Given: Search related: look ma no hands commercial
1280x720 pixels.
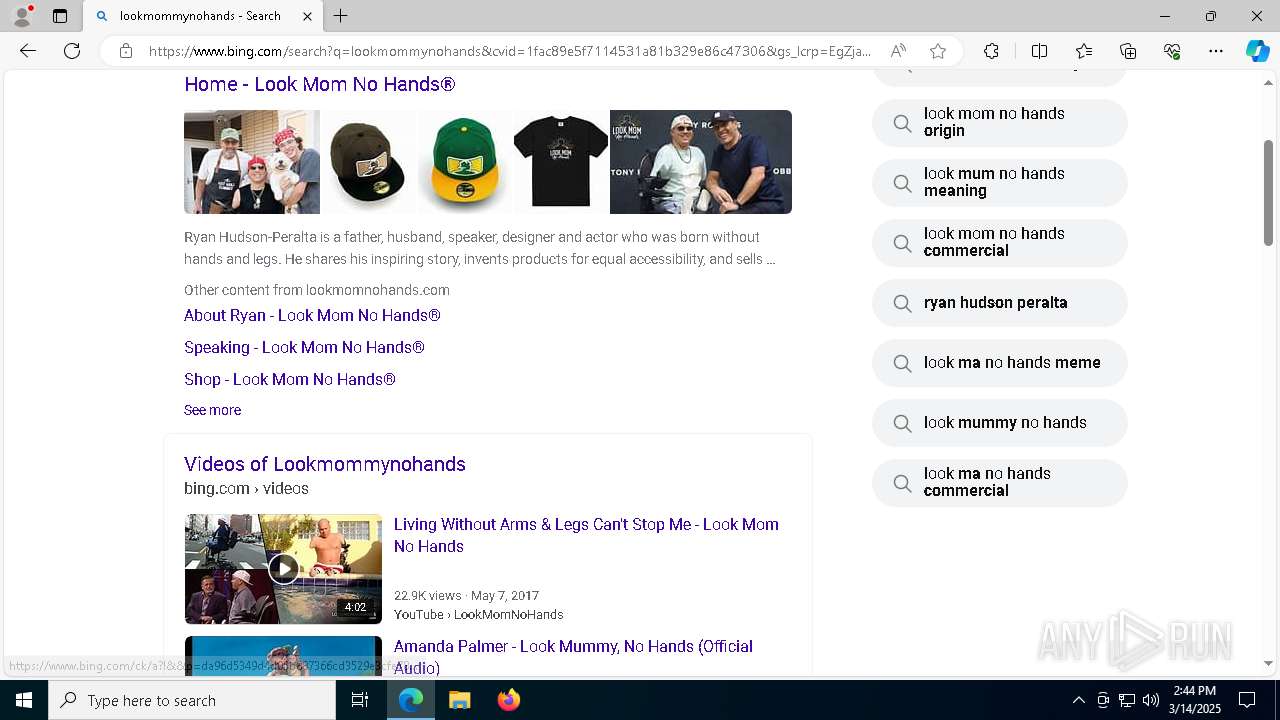Looking at the screenshot, I should (1000, 483).
